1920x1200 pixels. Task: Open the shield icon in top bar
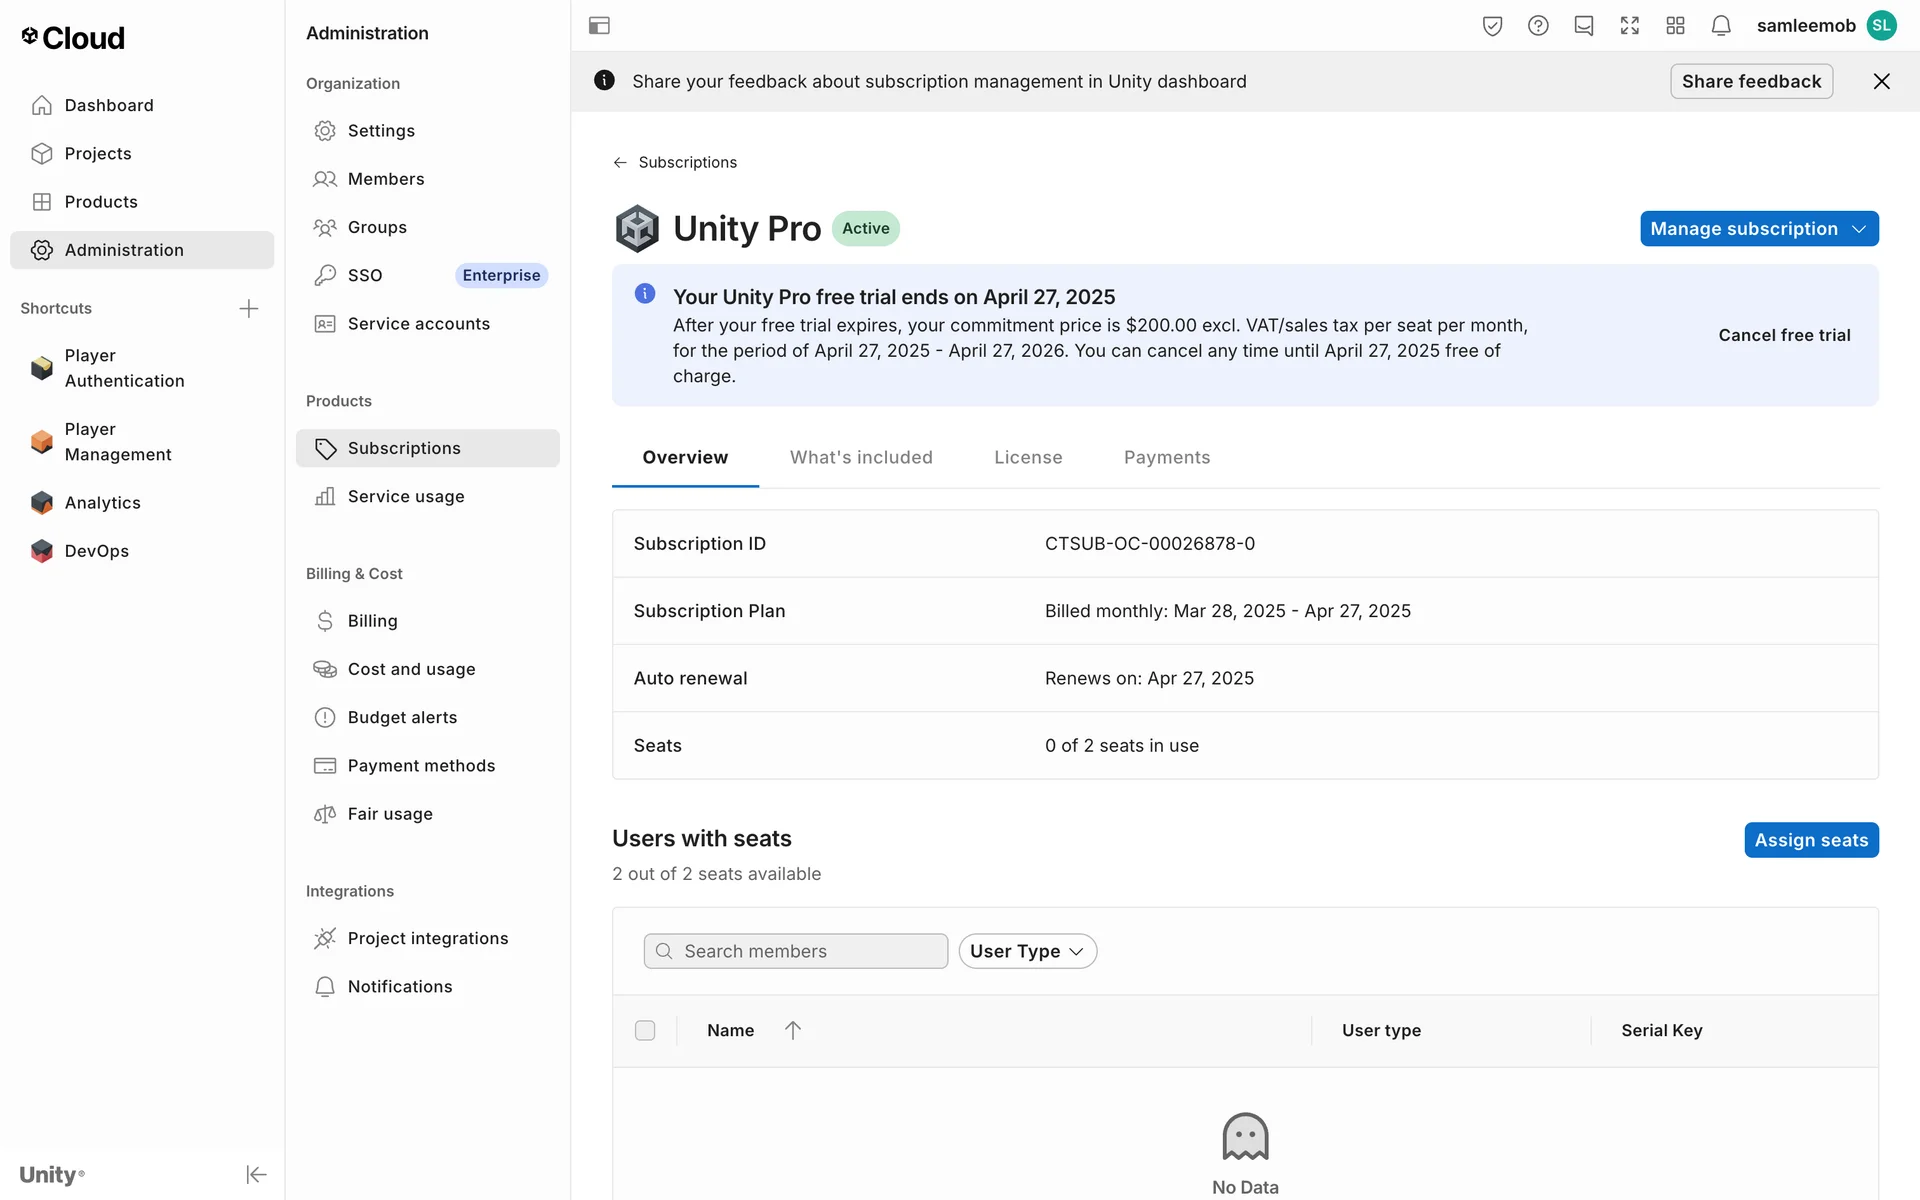[x=1492, y=26]
